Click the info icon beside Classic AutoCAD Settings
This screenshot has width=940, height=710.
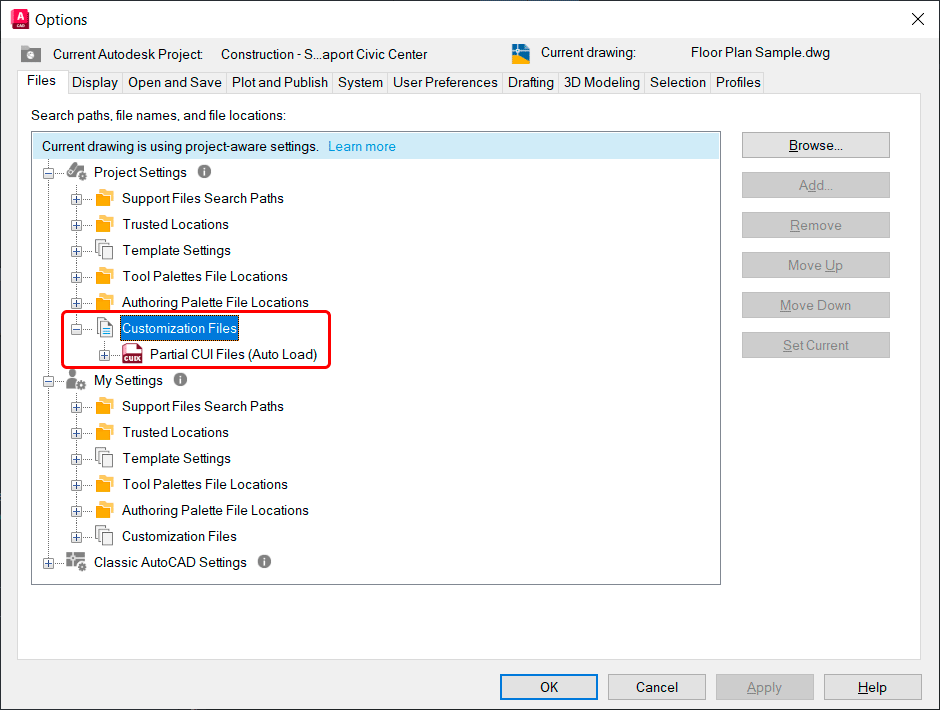264,561
